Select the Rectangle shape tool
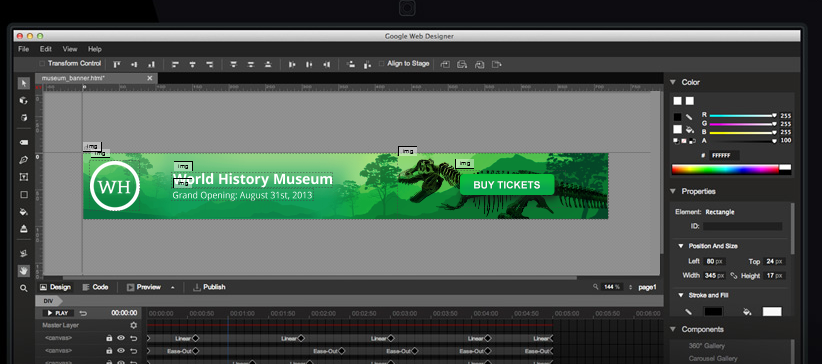This screenshot has width=822, height=364. click(x=24, y=195)
